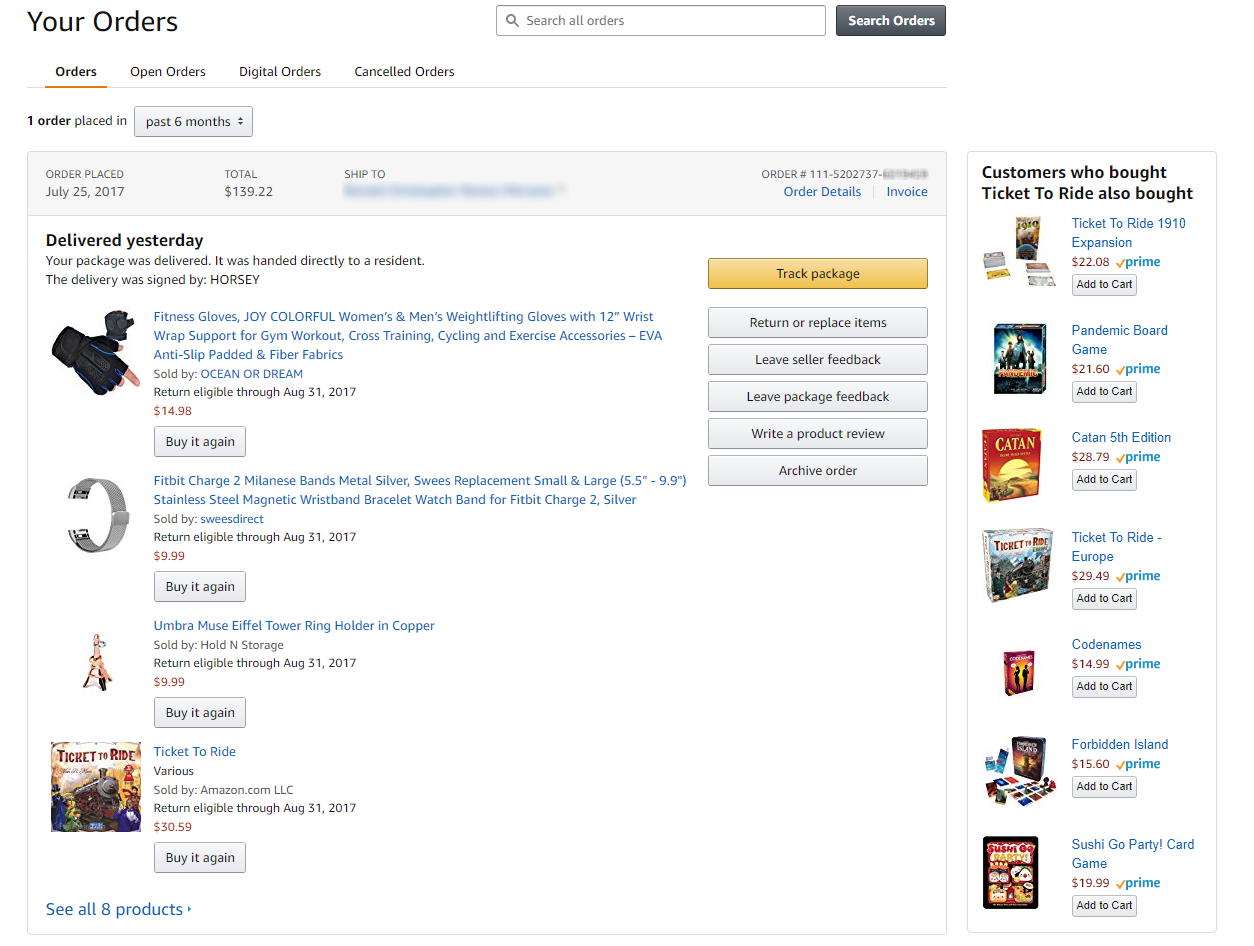Image resolution: width=1254 pixels, height=946 pixels.
Task: Click the prime badge beside Forbidden Island price
Action: 1138,764
